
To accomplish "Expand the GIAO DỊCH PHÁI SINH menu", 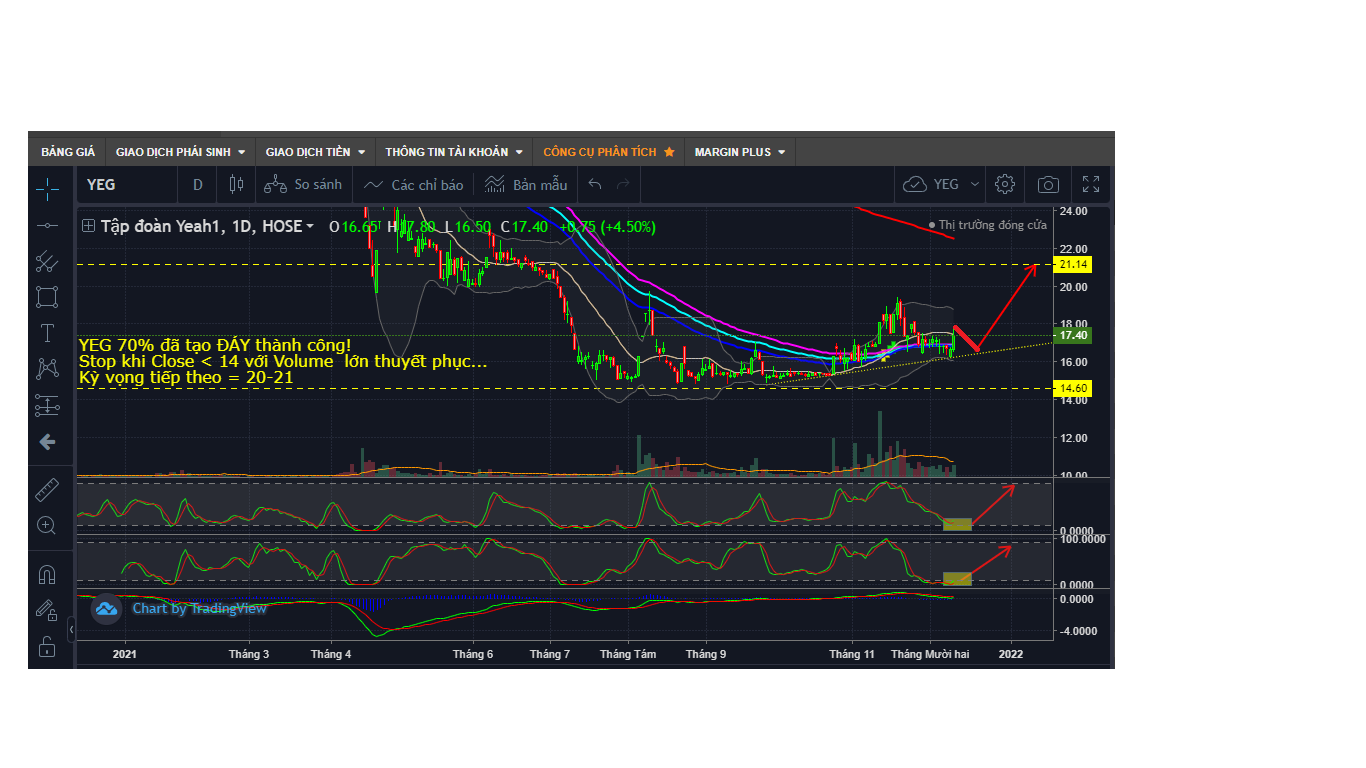I will pyautogui.click(x=180, y=152).
